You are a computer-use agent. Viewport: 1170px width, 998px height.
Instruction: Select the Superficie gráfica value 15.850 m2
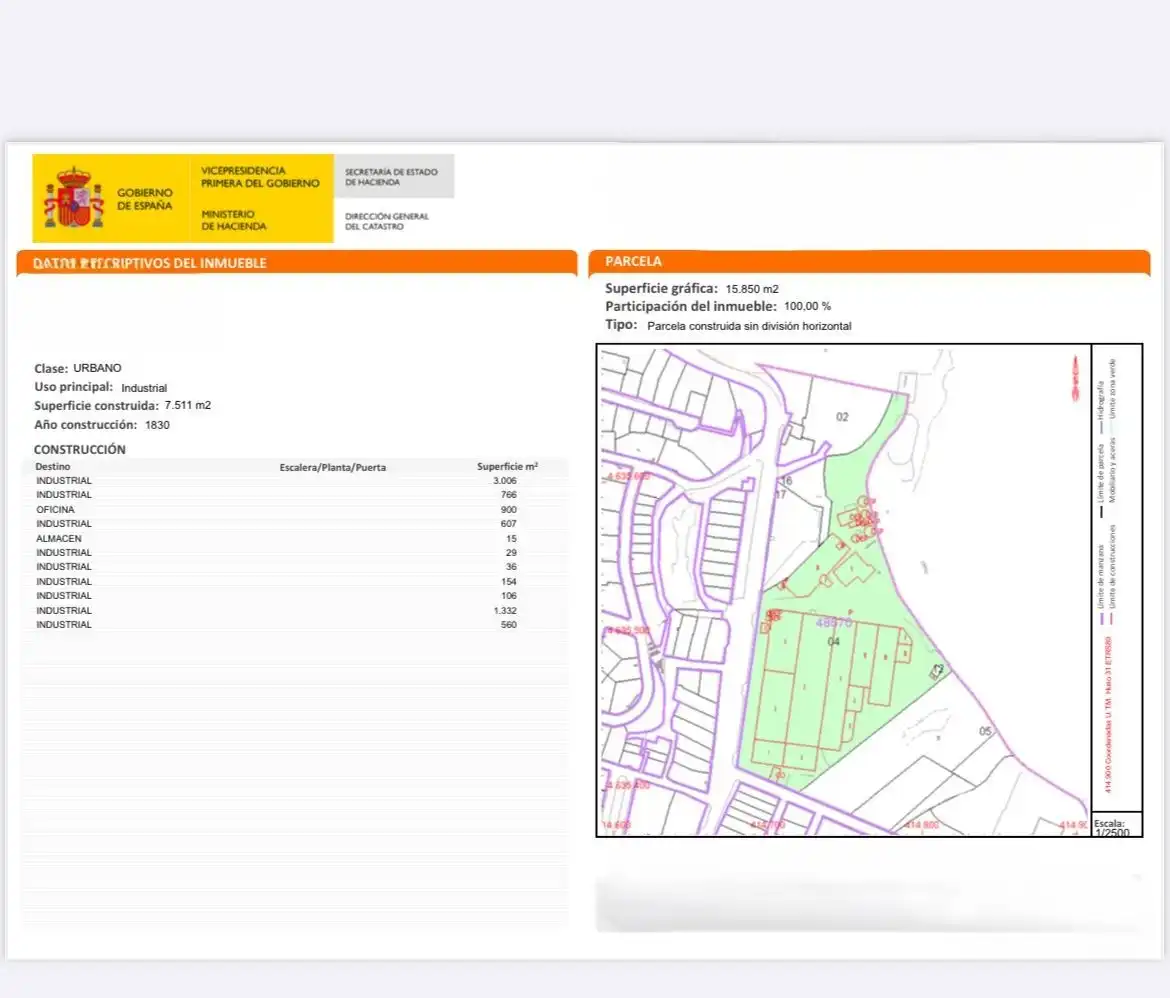tap(752, 289)
